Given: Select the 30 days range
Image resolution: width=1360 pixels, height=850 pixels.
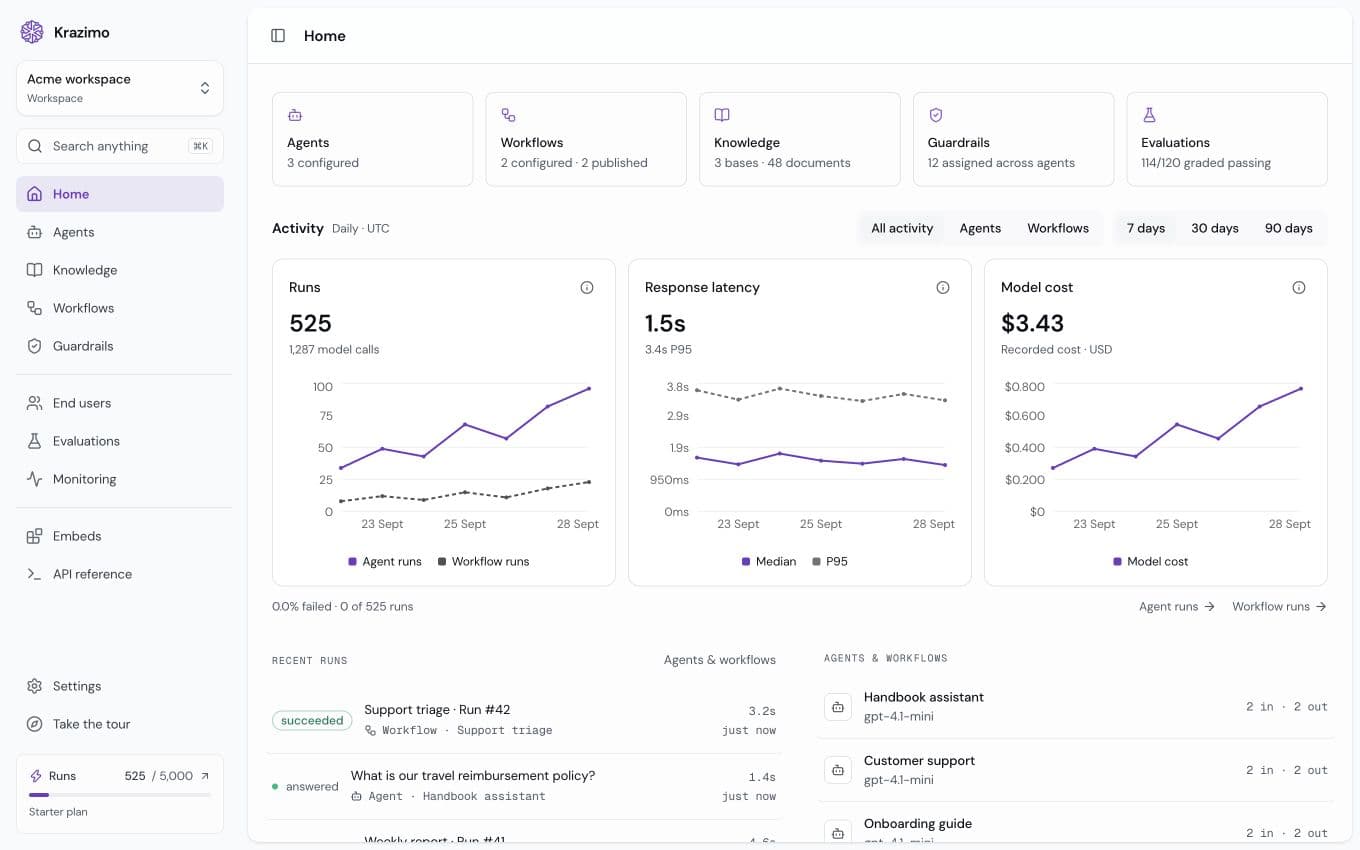Looking at the screenshot, I should 1215,228.
